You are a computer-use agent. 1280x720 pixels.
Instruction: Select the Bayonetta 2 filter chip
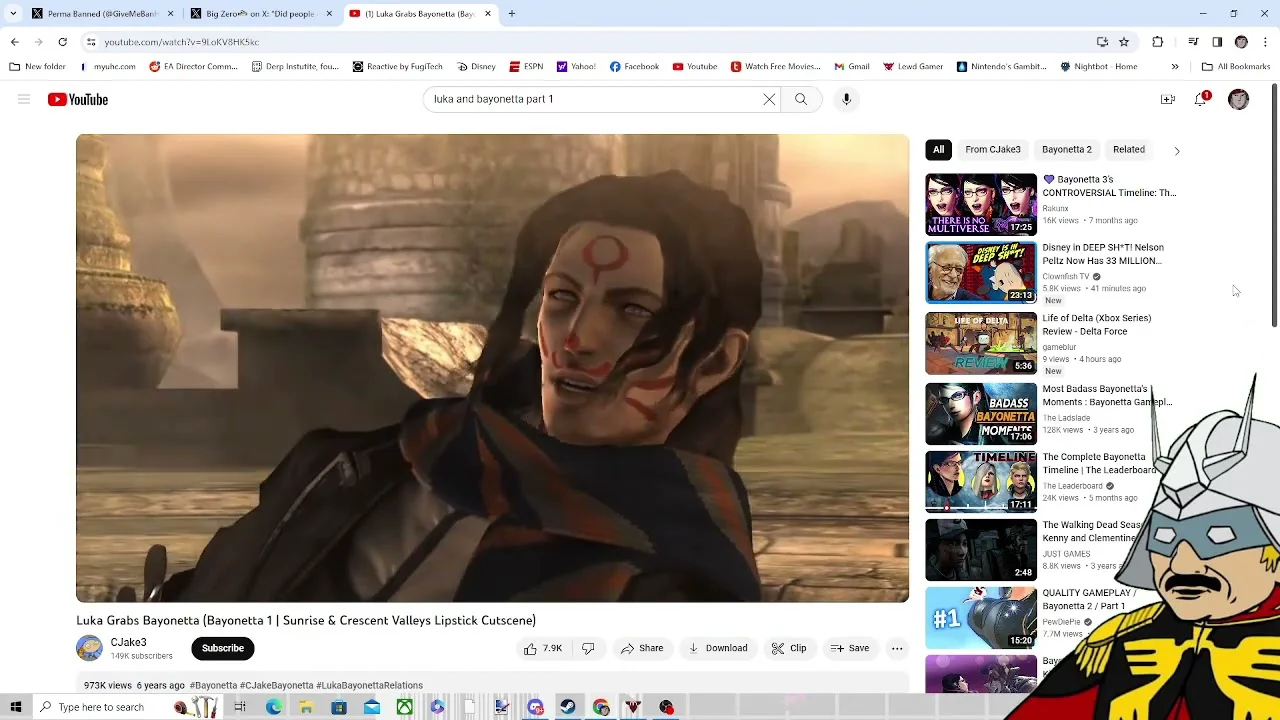pyautogui.click(x=1066, y=149)
